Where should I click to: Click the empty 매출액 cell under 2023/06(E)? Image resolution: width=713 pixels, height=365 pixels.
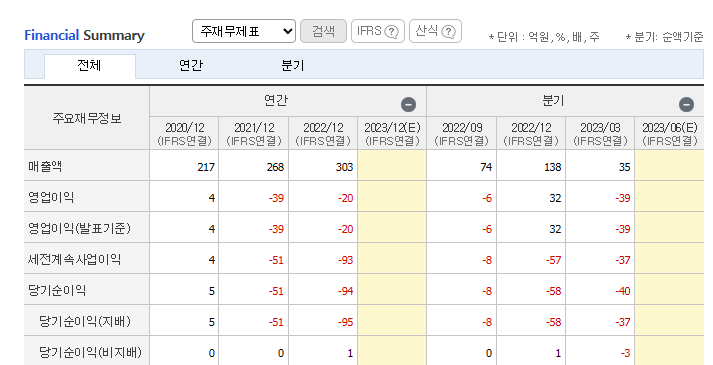tap(669, 165)
